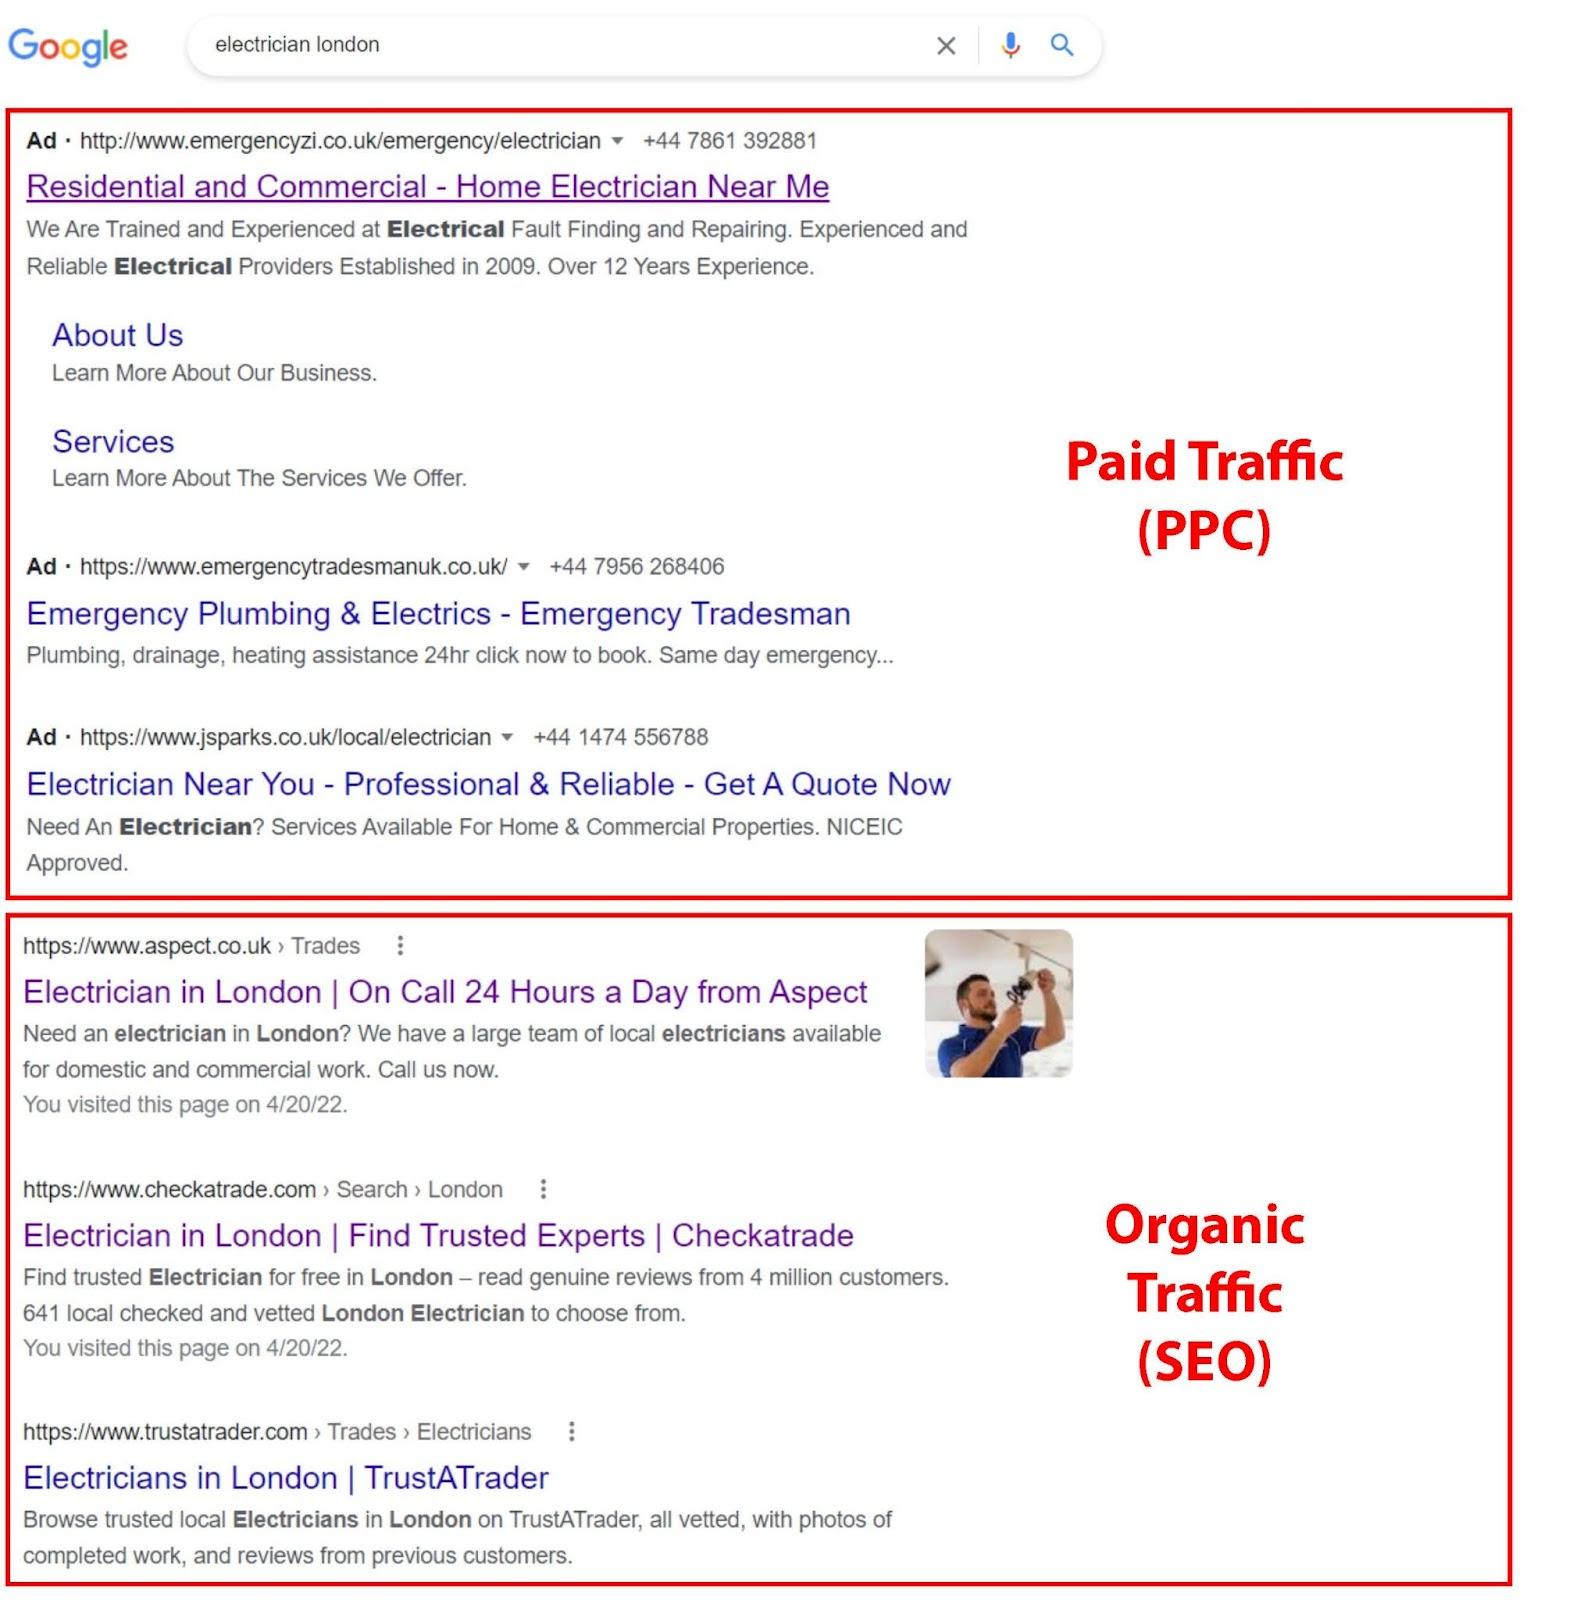This screenshot has width=1573, height=1600.
Task: Click snippet 'Browse trusted local Electricians in London'
Action: 457,1538
